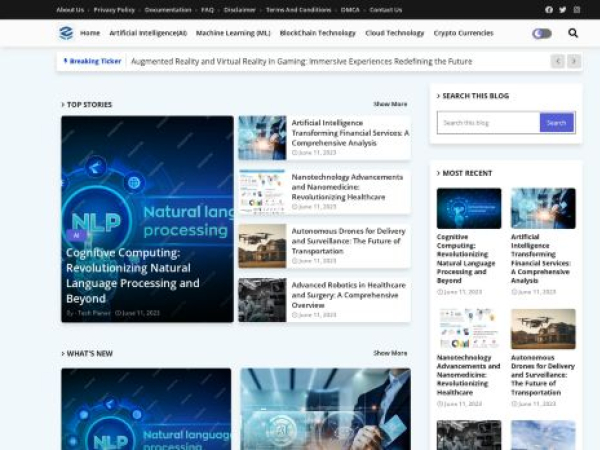The height and width of the screenshot is (450, 600).
Task: Open Autonomous Drones article thumbnail in Top Stories
Action: [x=262, y=245]
